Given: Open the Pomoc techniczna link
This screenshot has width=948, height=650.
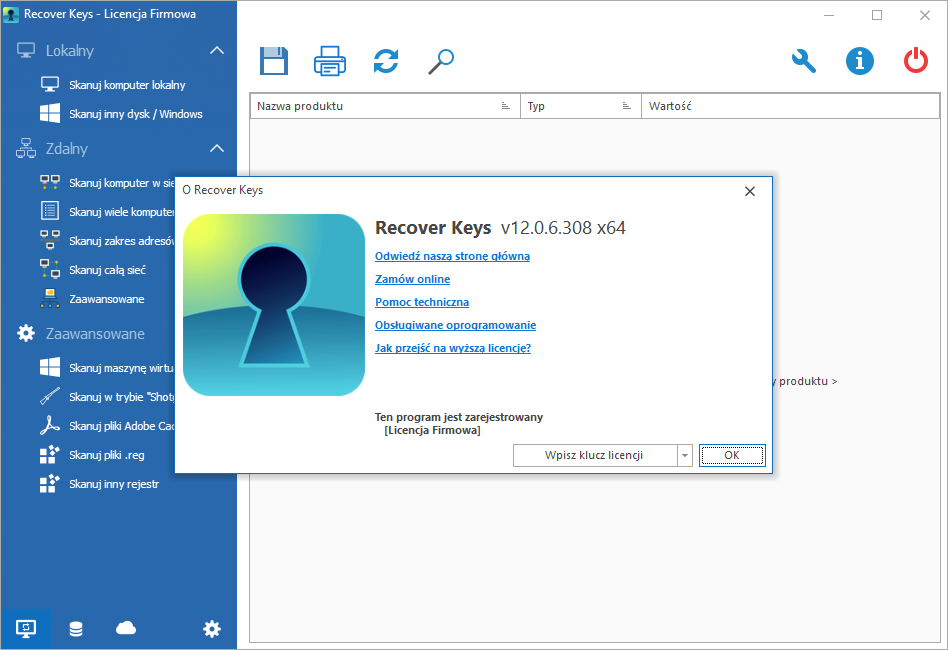Looking at the screenshot, I should [x=422, y=302].
